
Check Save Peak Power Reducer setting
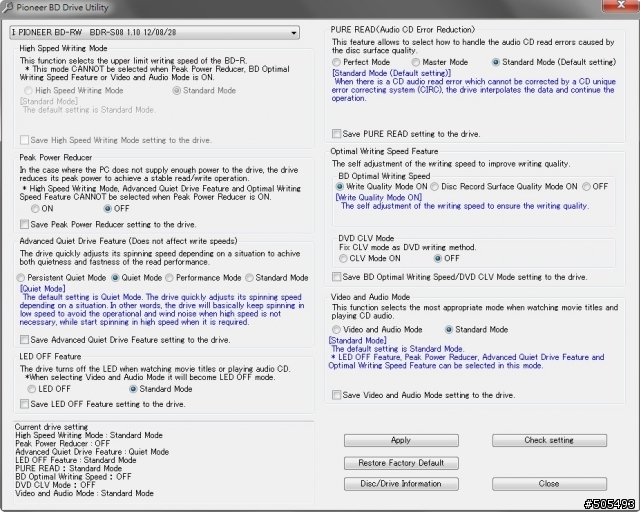pos(24,224)
